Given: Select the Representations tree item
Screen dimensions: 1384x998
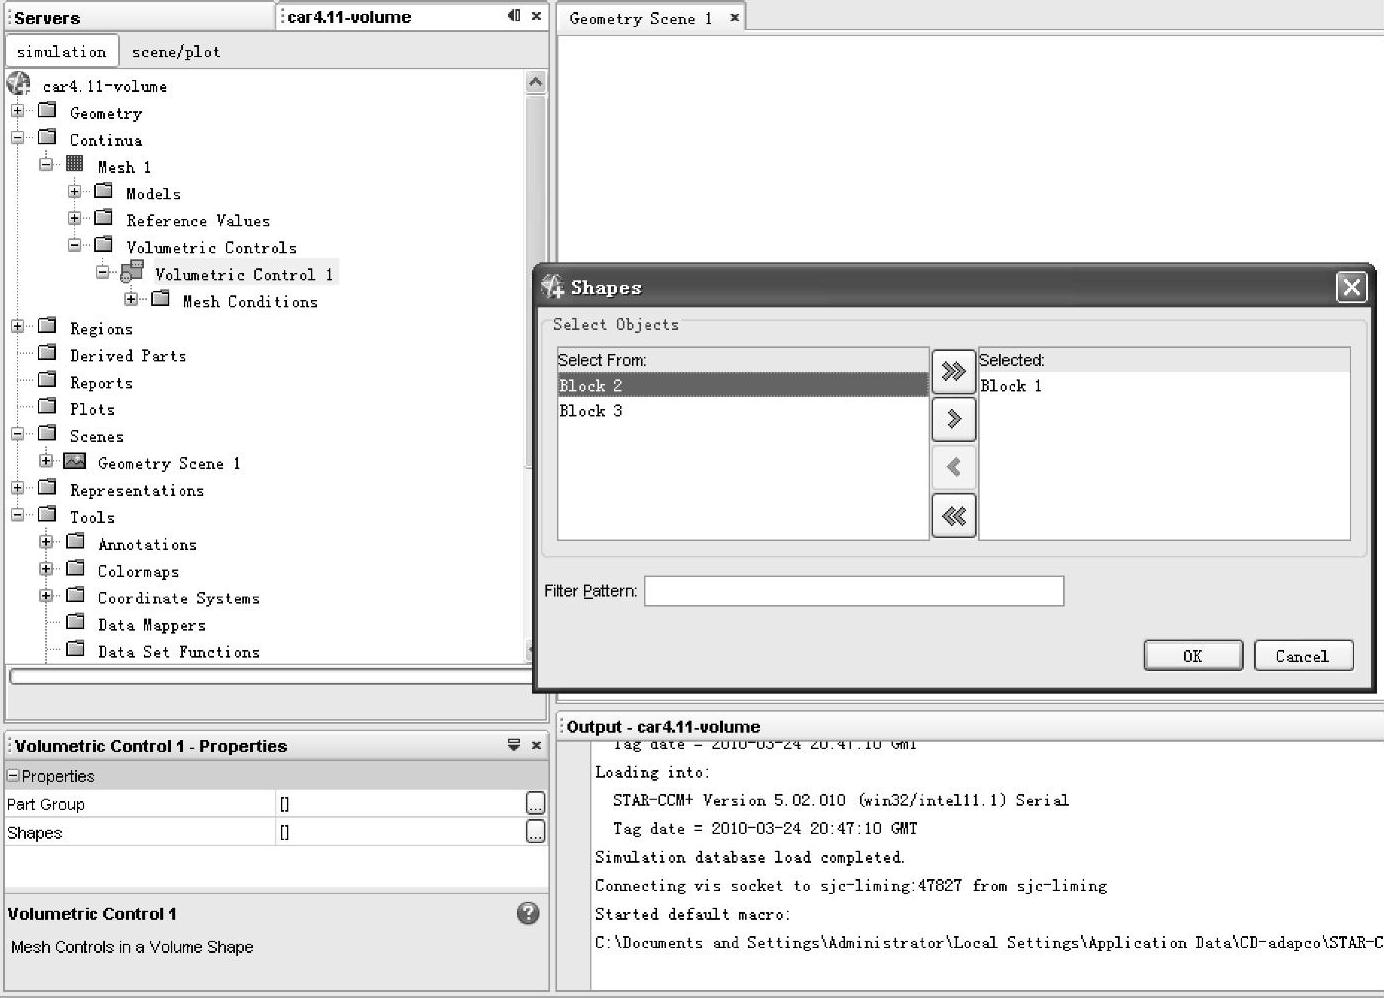Looking at the screenshot, I should coord(137,490).
